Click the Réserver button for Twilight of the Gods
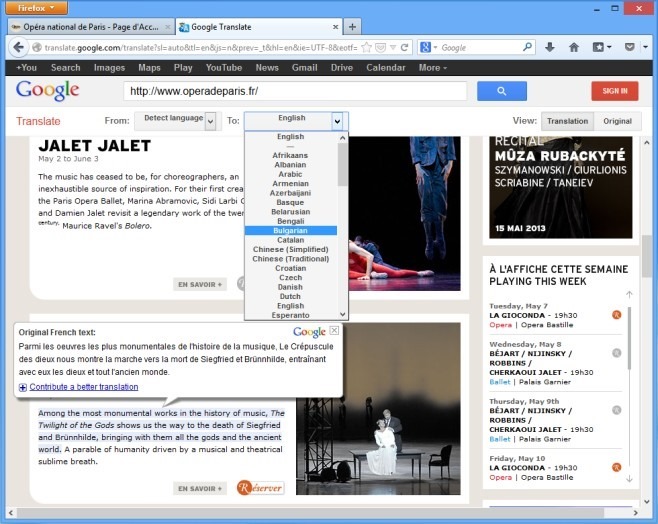Screen dimensions: 658x524 pyautogui.click(x=261, y=488)
